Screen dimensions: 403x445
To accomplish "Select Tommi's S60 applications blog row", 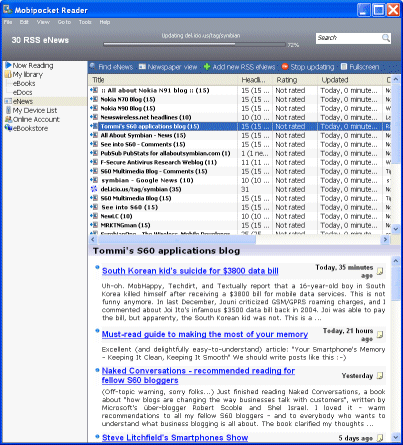I will [x=240, y=126].
